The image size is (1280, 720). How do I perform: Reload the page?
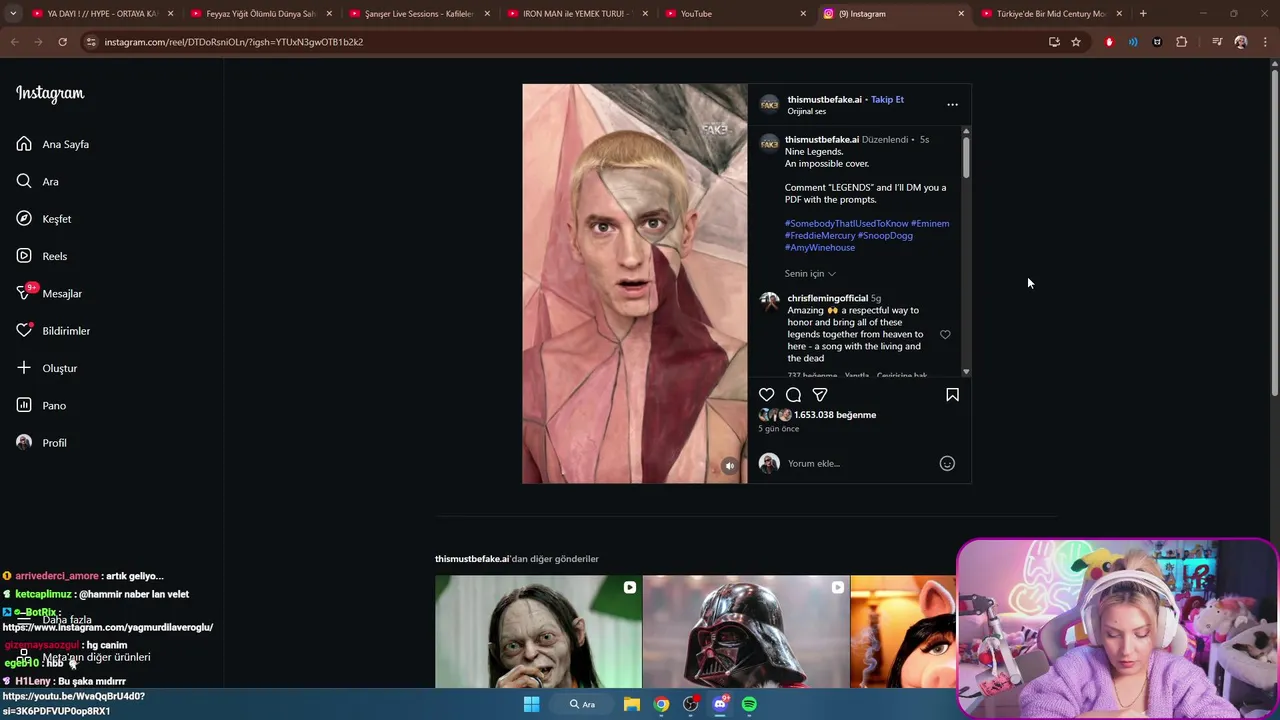pyautogui.click(x=62, y=42)
